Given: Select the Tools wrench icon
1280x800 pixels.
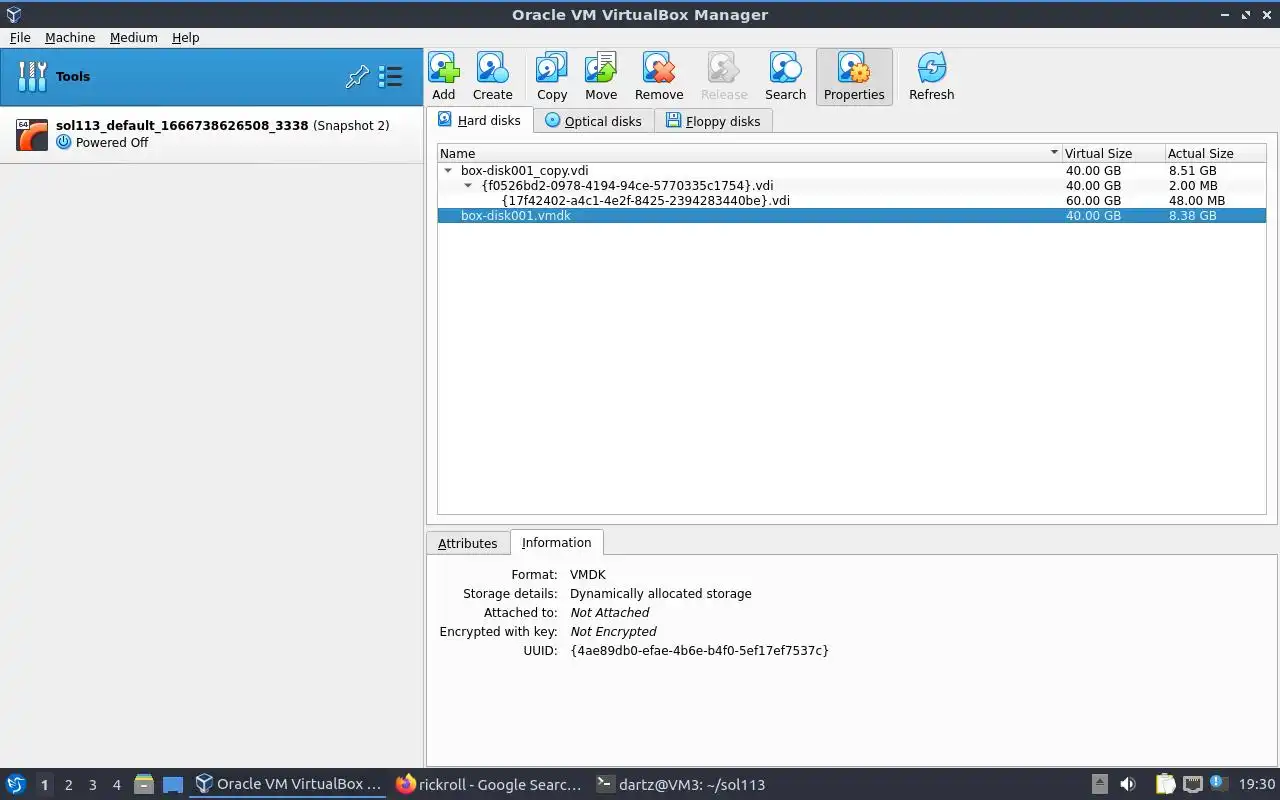Looking at the screenshot, I should point(32,76).
